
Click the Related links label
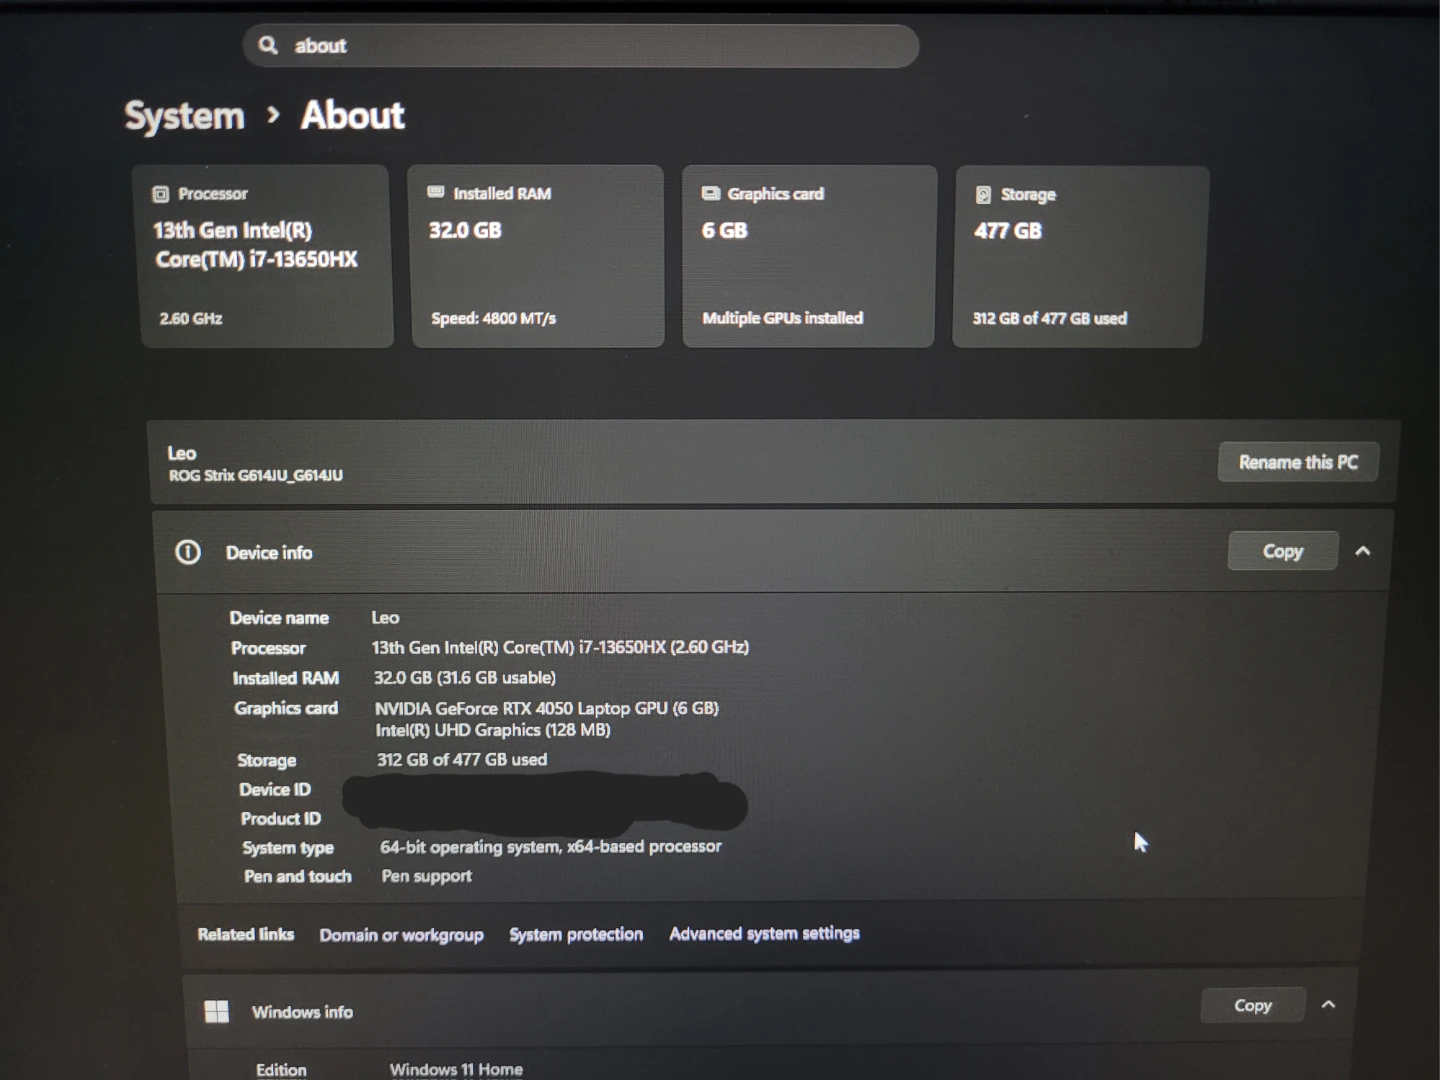click(246, 934)
